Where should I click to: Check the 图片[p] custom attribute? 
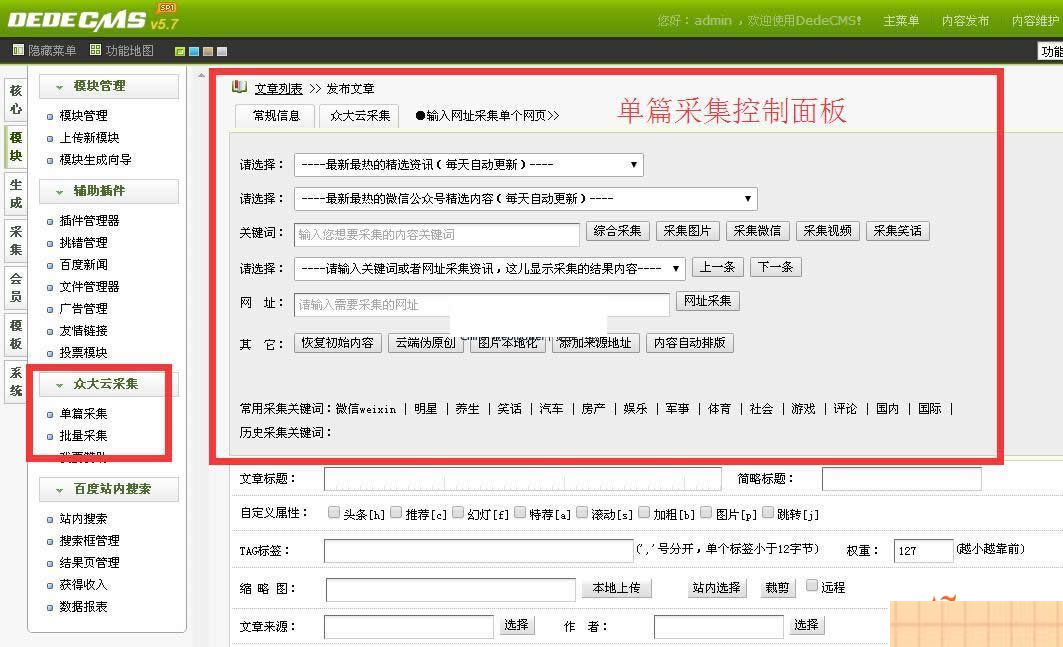click(x=704, y=513)
